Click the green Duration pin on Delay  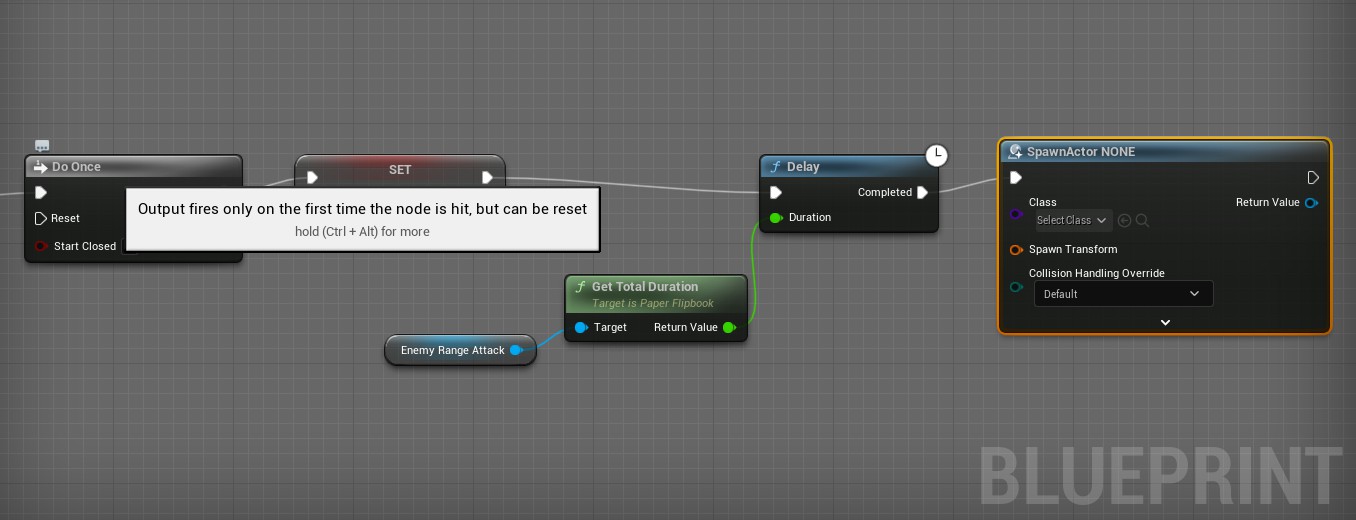click(776, 217)
